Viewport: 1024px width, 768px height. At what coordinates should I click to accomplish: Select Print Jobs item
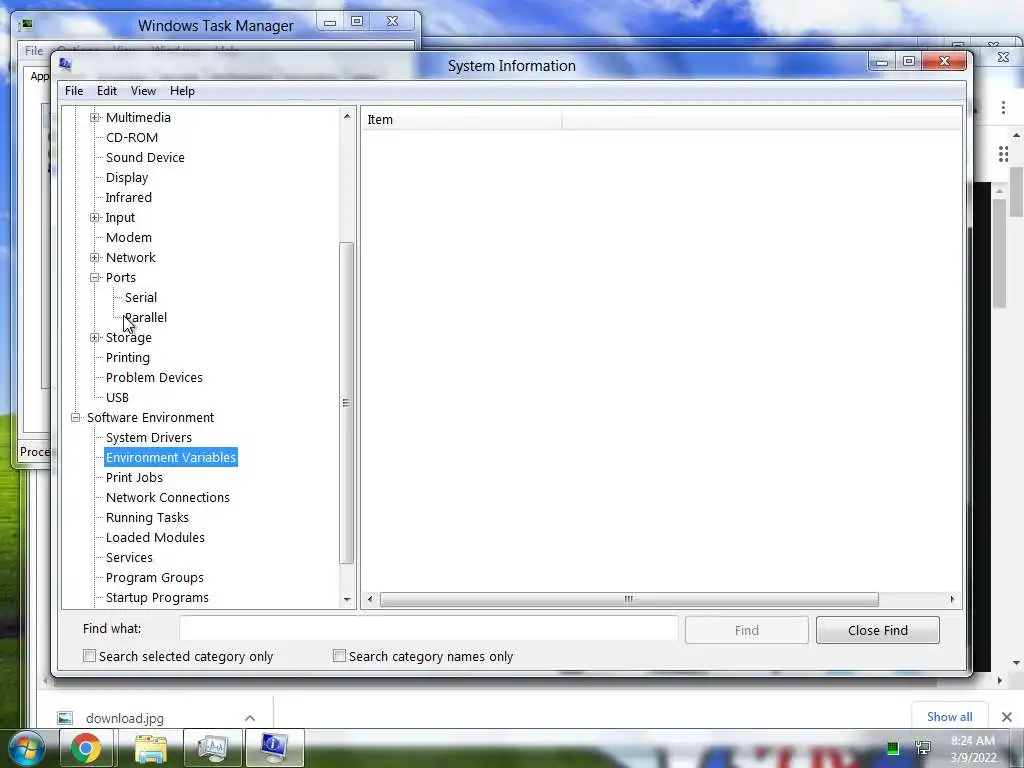[x=134, y=477]
